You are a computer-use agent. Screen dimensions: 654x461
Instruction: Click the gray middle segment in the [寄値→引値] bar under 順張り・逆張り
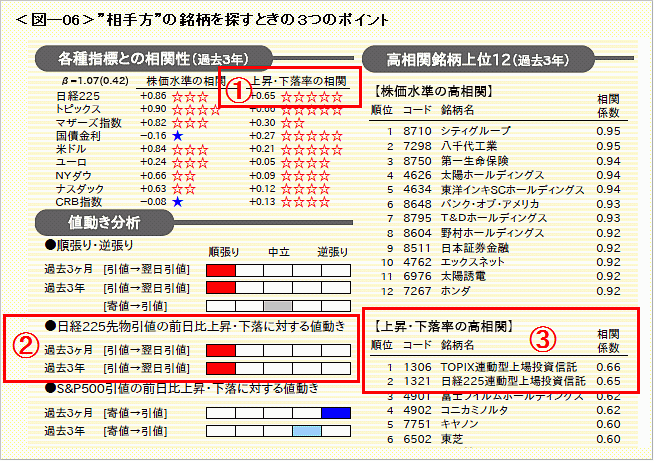click(278, 306)
